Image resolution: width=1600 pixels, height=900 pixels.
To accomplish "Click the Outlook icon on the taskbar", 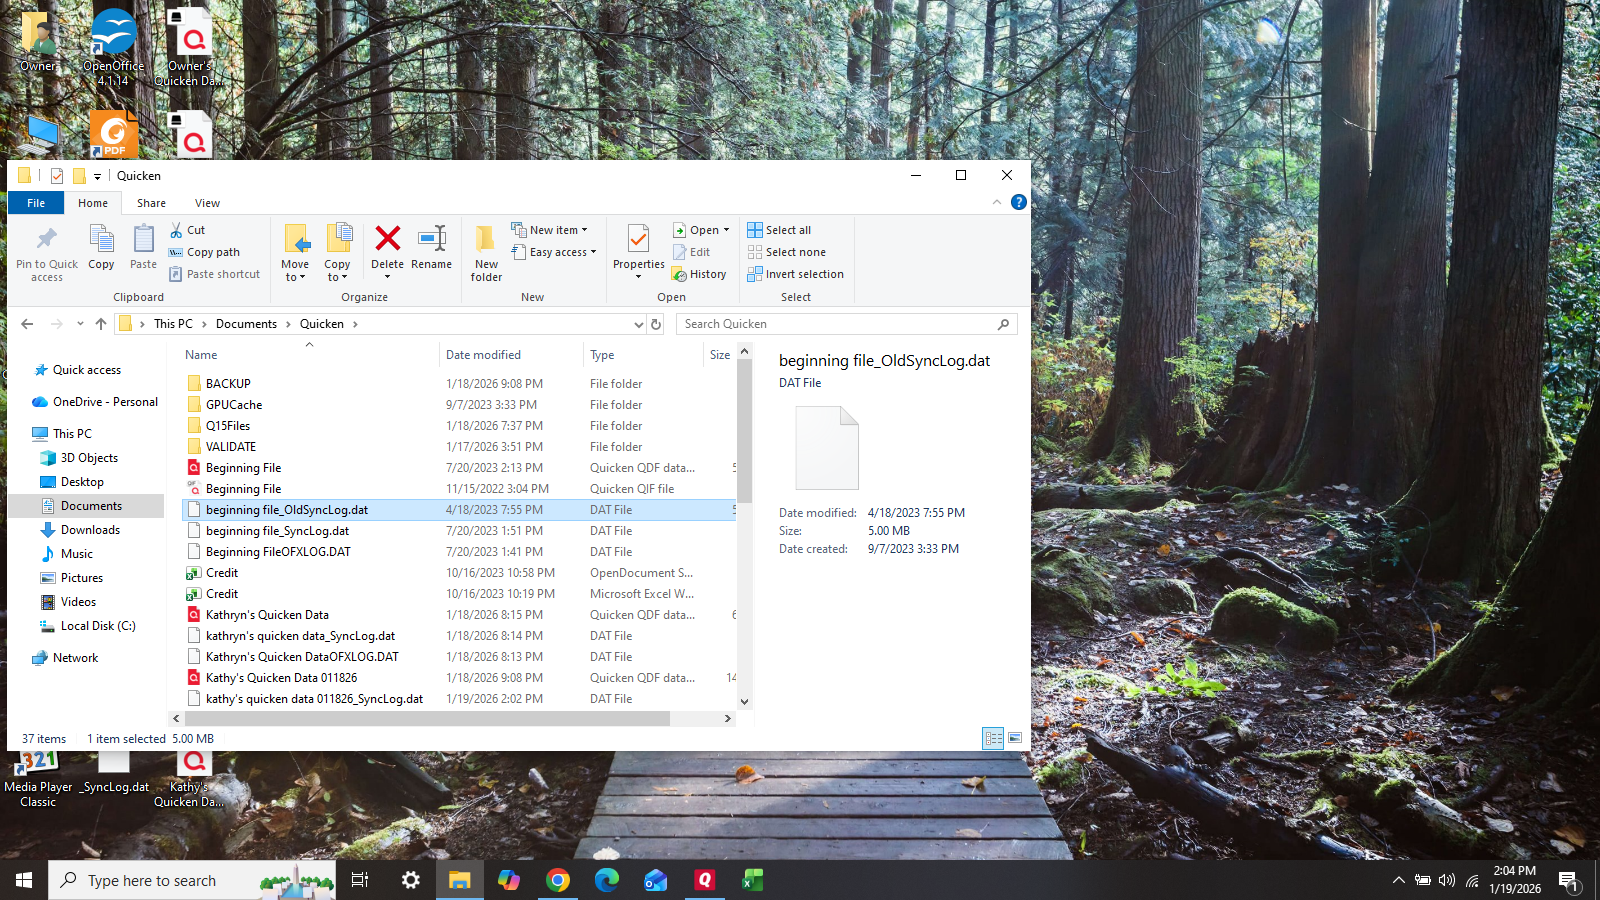I will click(x=656, y=880).
